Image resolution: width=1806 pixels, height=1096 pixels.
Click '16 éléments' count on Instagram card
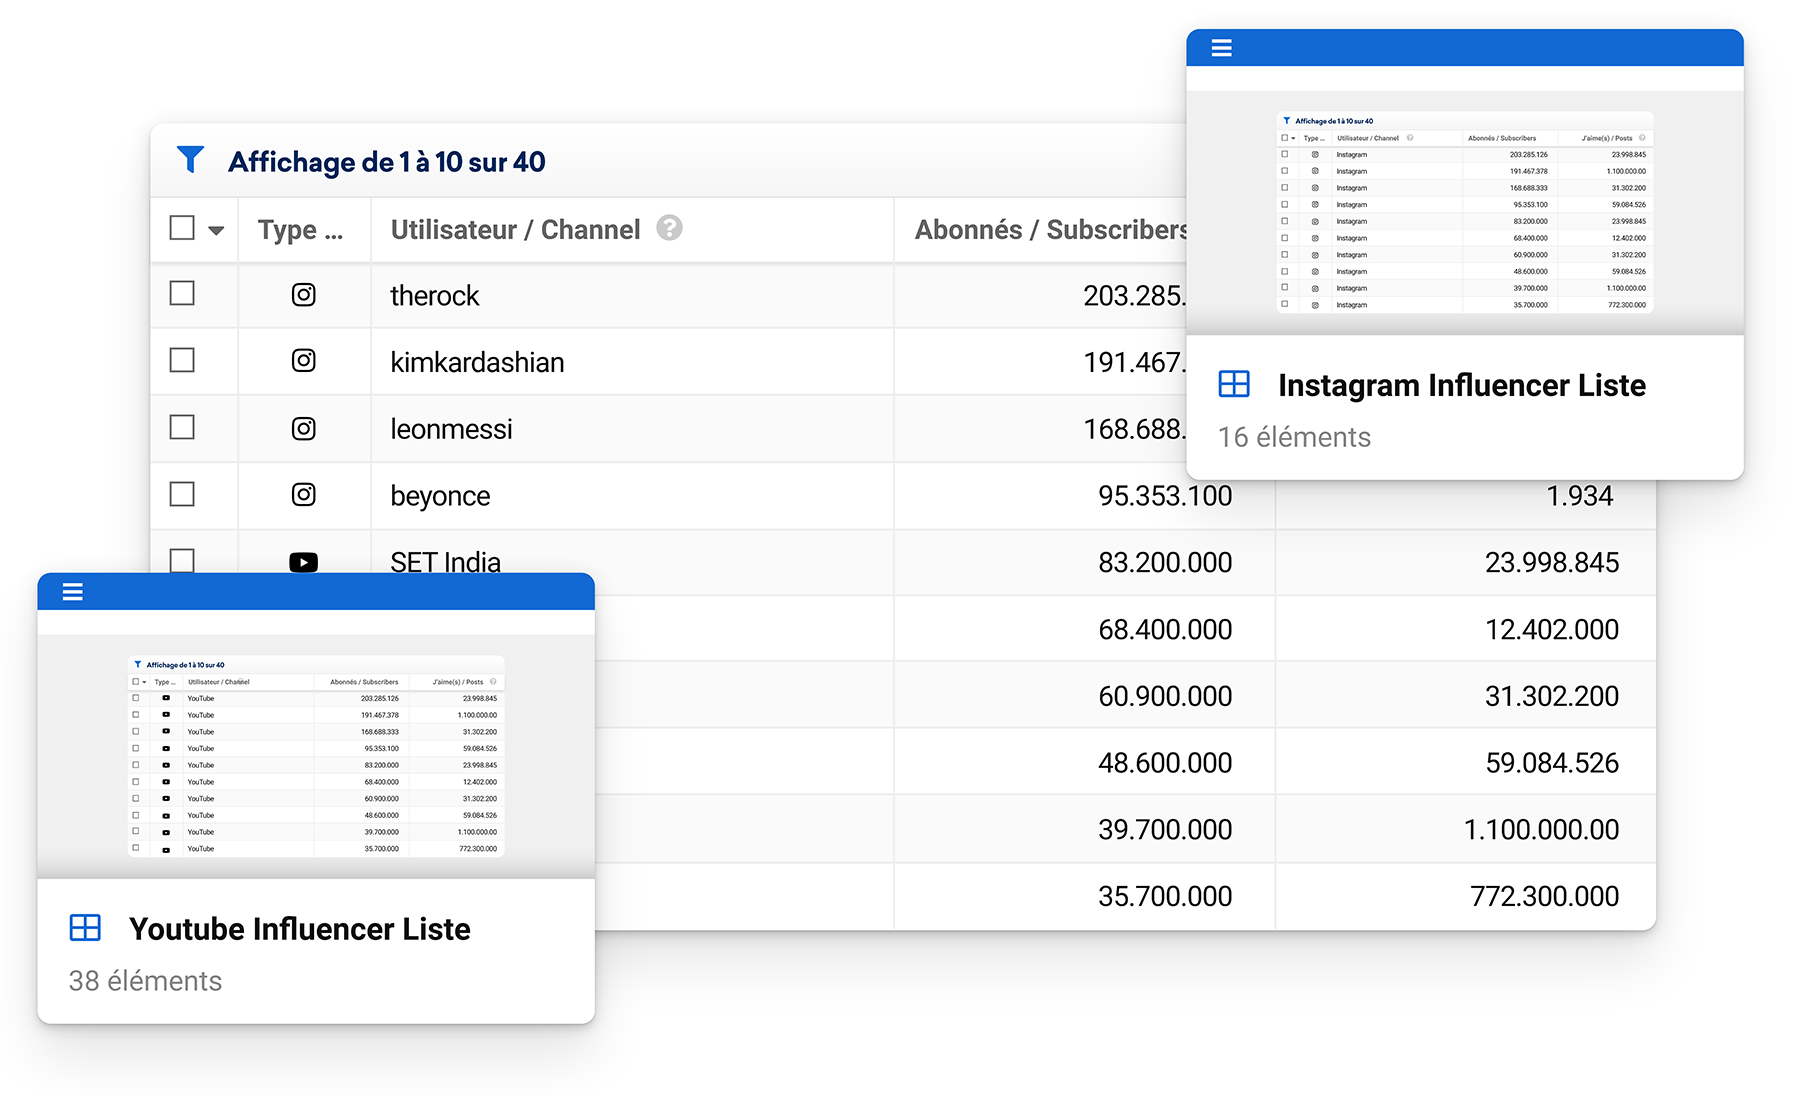tap(1294, 437)
